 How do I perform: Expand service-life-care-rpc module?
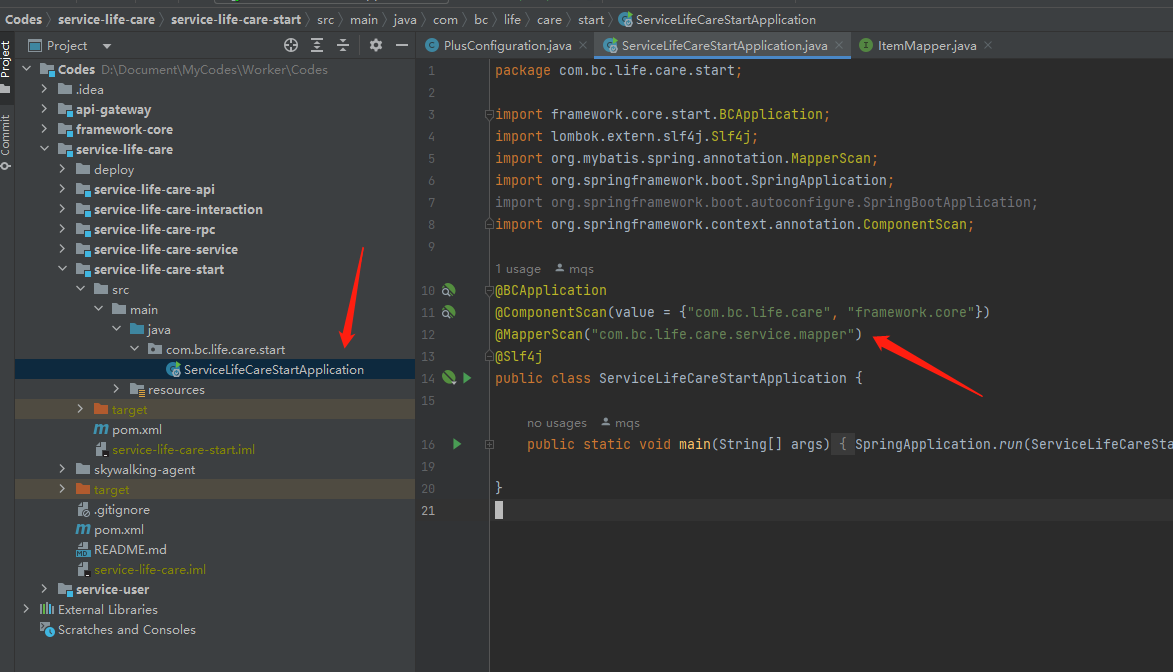click(63, 230)
